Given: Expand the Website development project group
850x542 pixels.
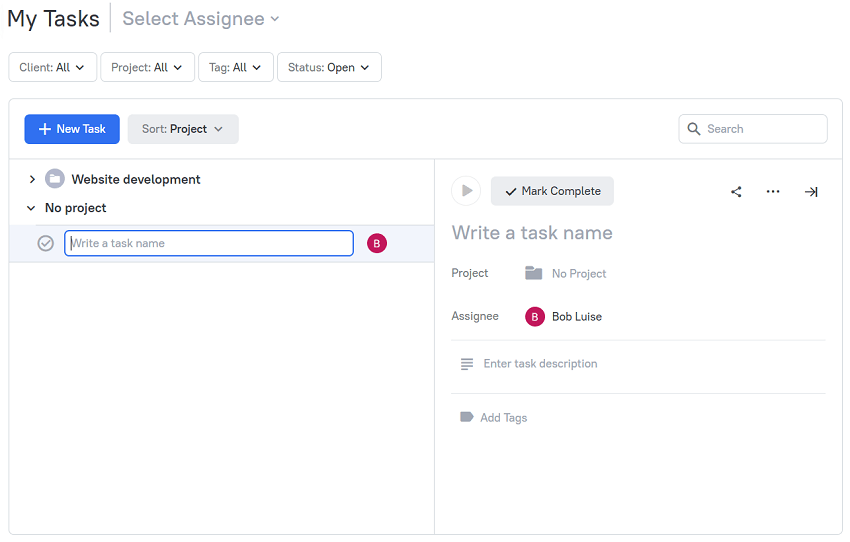Looking at the screenshot, I should click(x=32, y=179).
